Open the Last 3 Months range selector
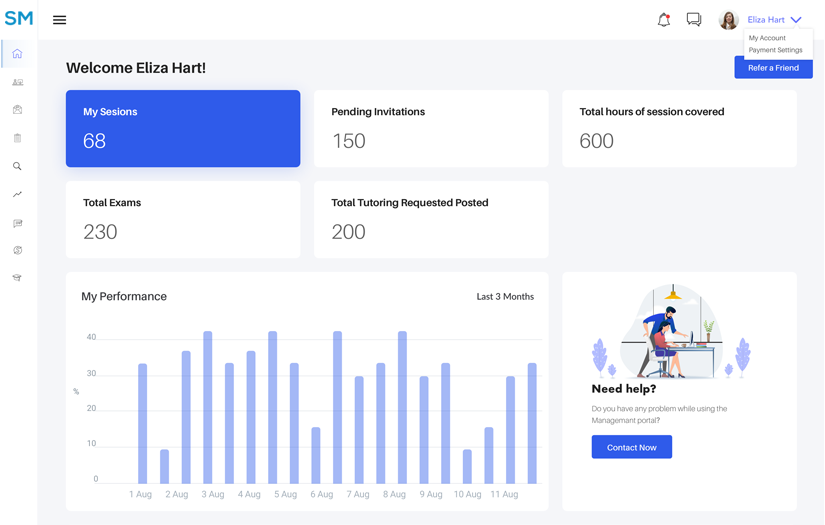This screenshot has width=825, height=525. 505,297
